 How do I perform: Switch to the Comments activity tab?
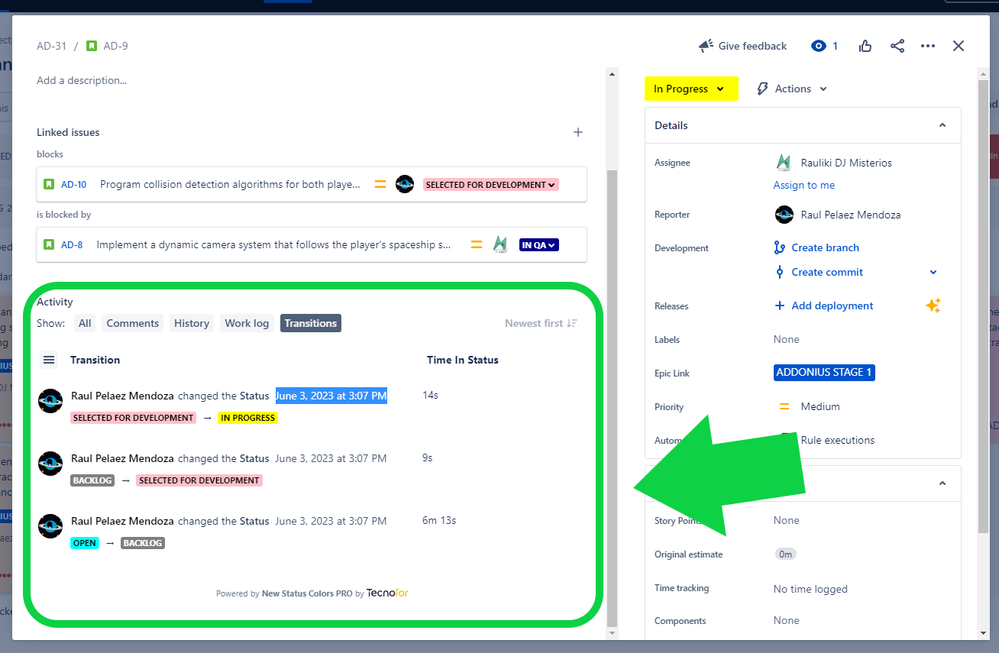coord(132,323)
